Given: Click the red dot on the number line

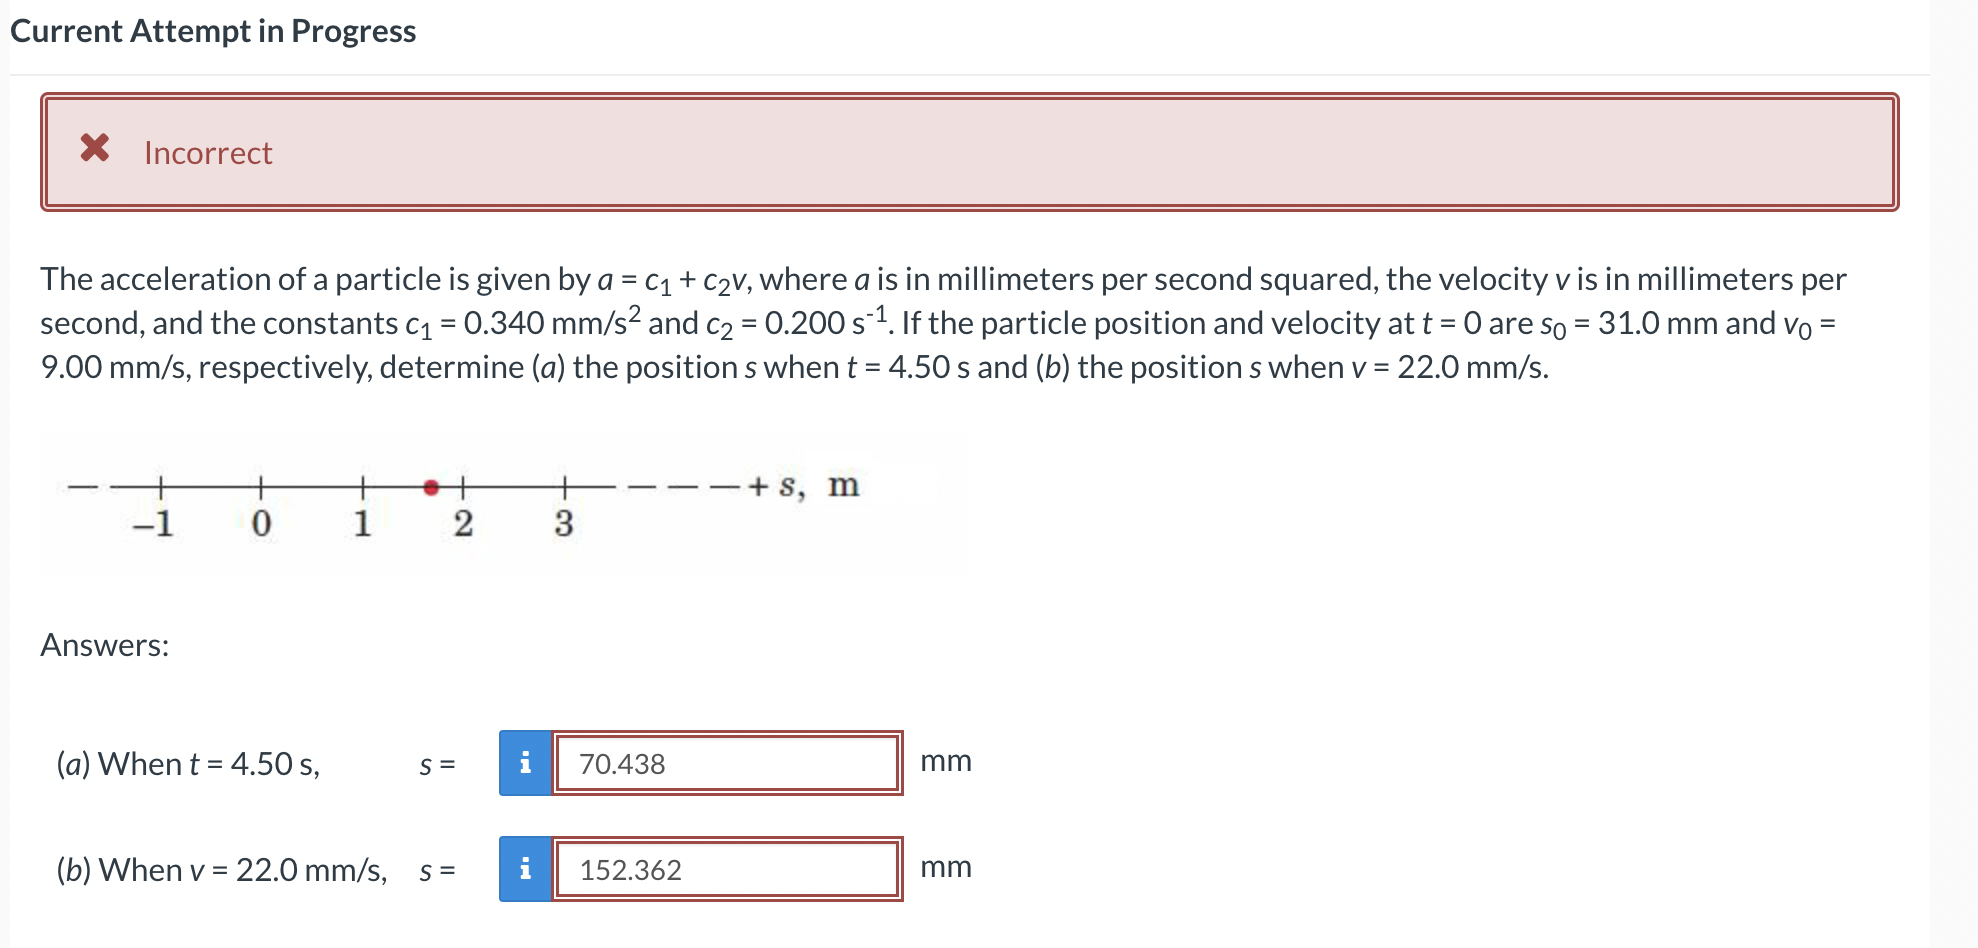Looking at the screenshot, I should pos(432,487).
